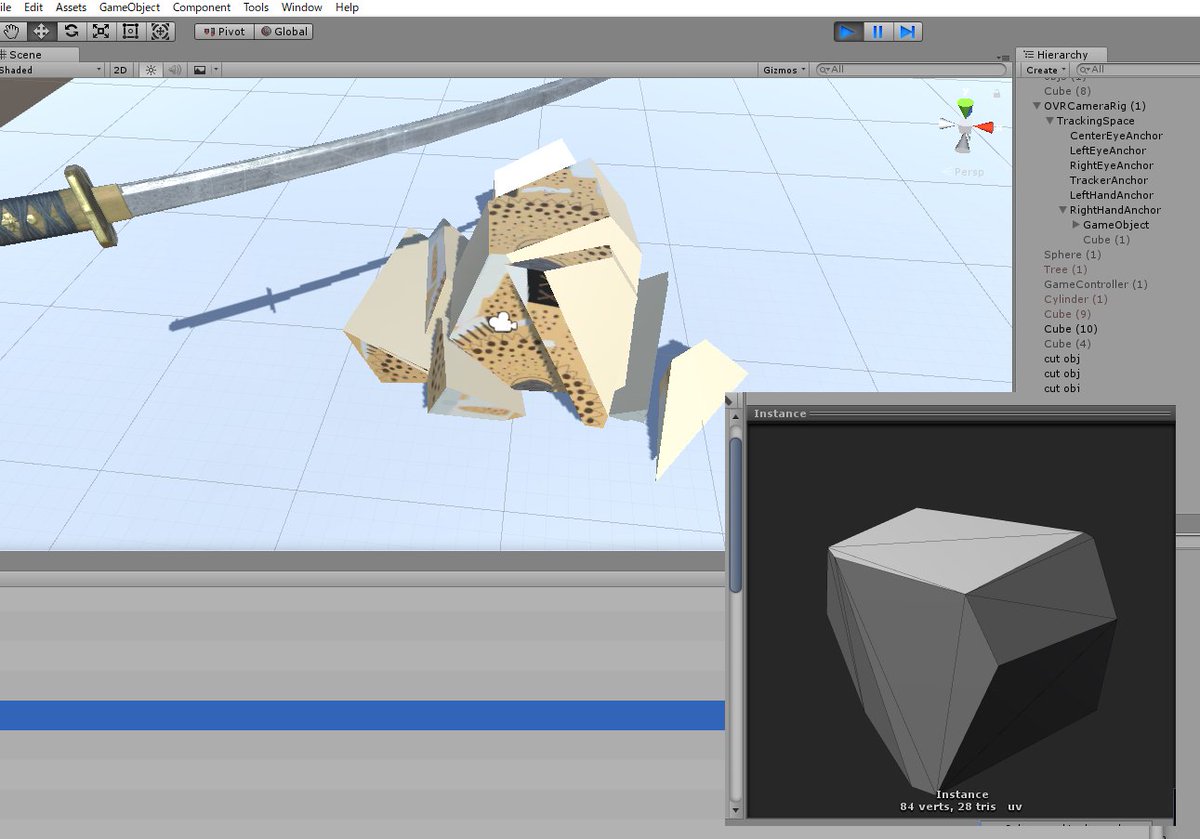Select the Rotate tool
1200x839 pixels.
click(71, 31)
